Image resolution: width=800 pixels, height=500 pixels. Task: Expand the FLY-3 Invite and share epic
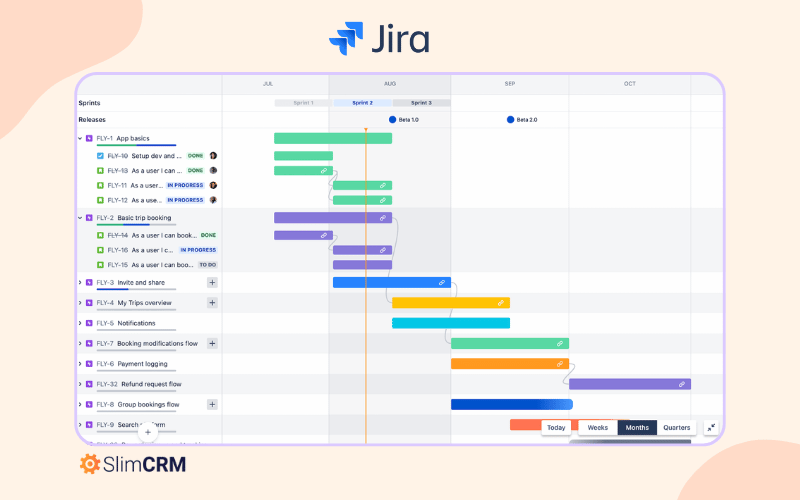(x=80, y=283)
